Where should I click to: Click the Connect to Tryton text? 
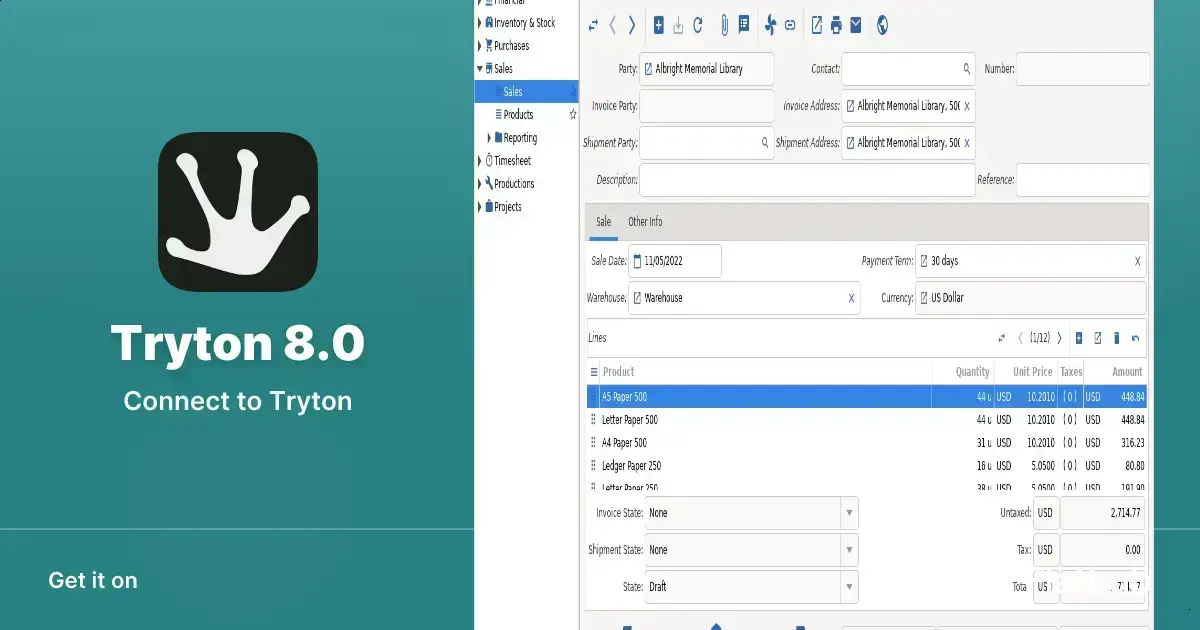point(238,402)
